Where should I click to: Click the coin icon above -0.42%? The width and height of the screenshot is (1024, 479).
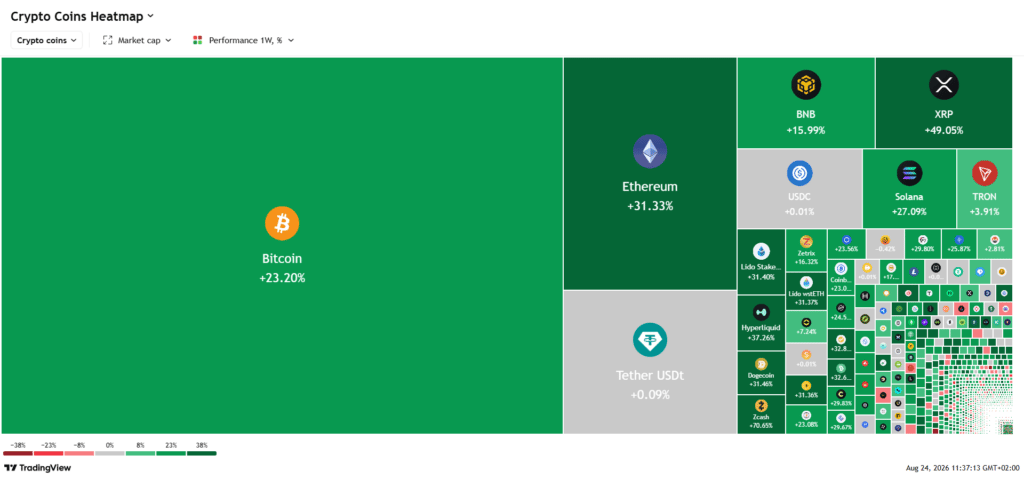pyautogui.click(x=885, y=240)
